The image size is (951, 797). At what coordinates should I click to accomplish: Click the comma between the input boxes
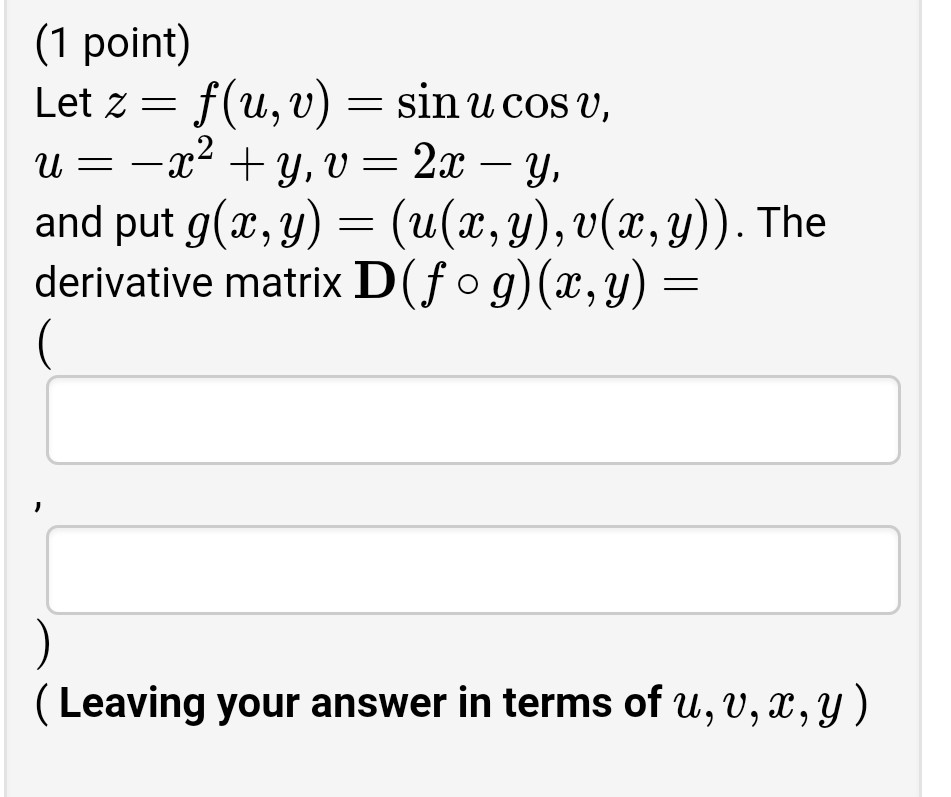43,492
